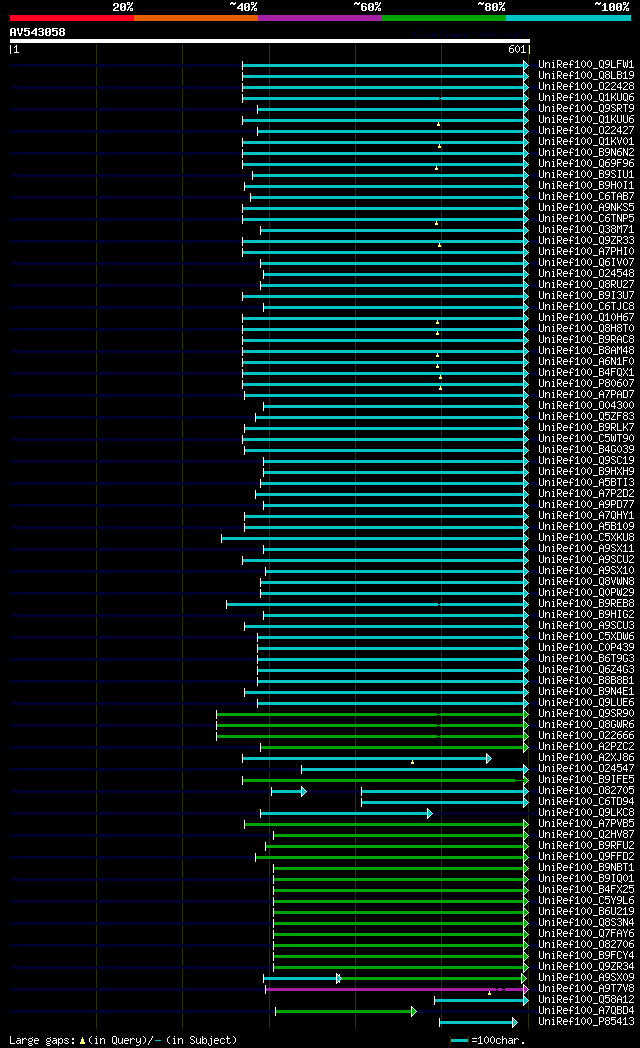This screenshot has height=1048, width=640.
Task: Click UniRef100_O82706 label
Action: (586, 945)
